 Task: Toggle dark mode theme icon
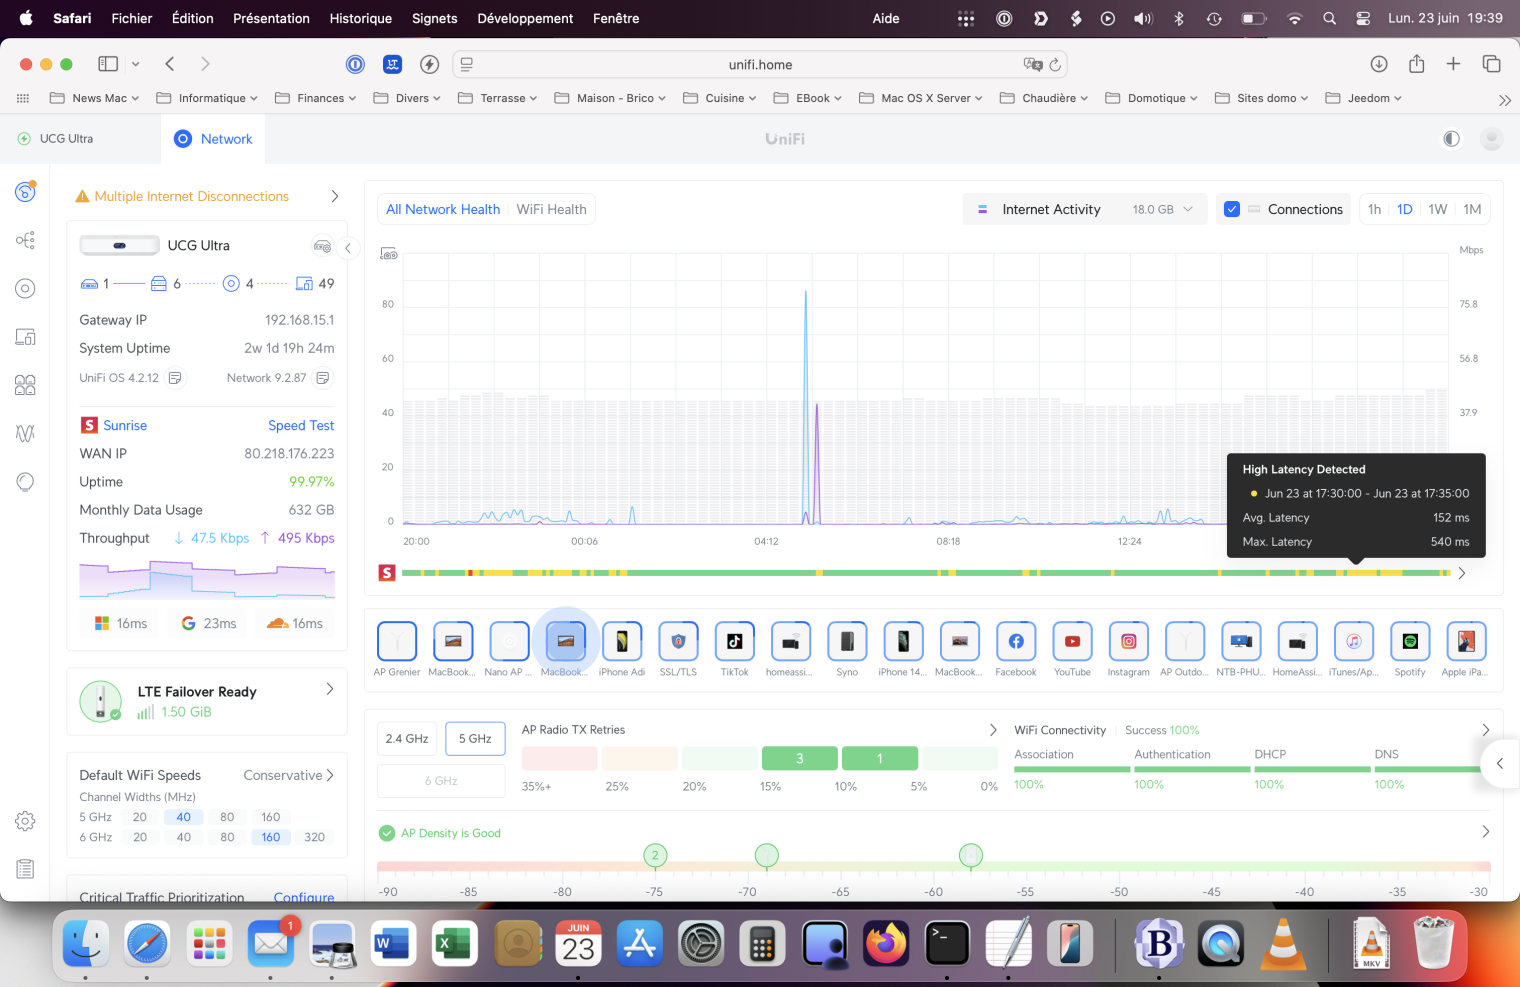1451,139
